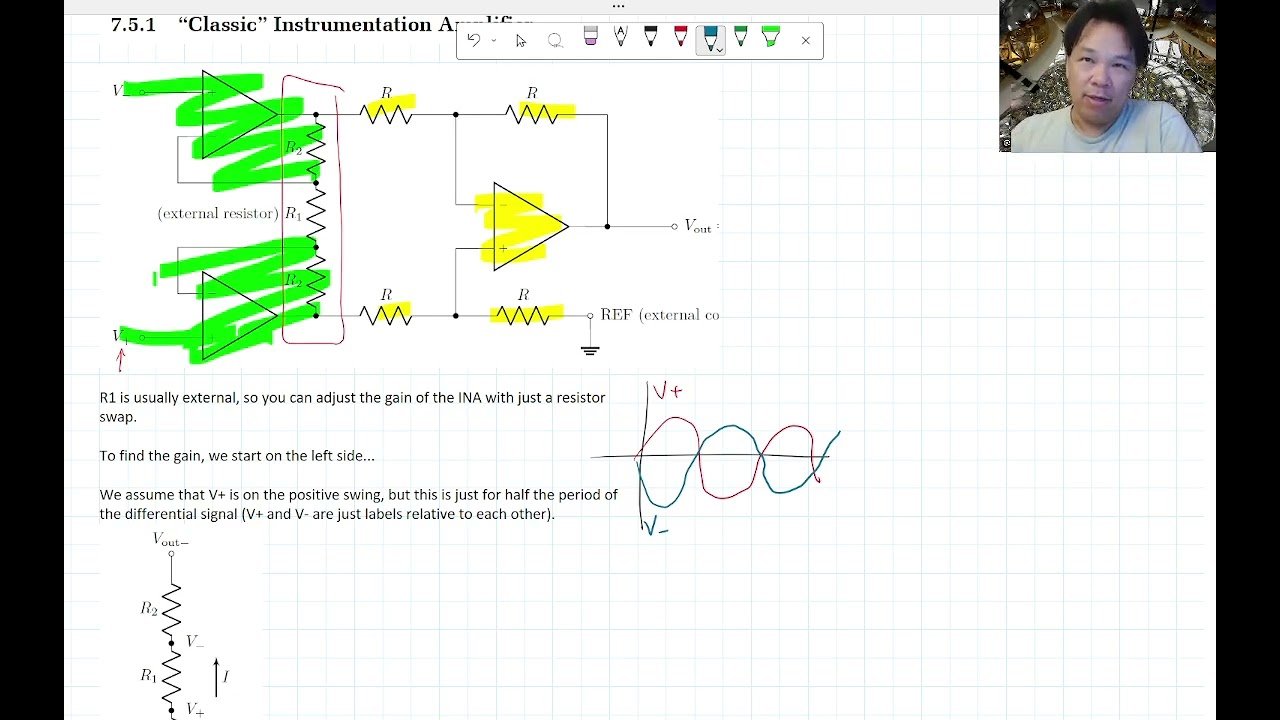Select the ink-to-text pen tool
This screenshot has height=720, width=1280.
(621, 37)
